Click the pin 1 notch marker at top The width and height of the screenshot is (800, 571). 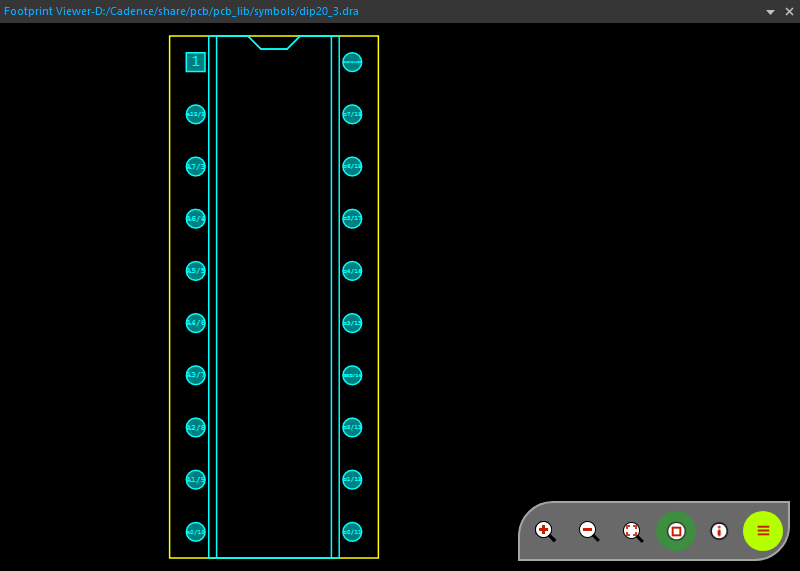coord(274,43)
